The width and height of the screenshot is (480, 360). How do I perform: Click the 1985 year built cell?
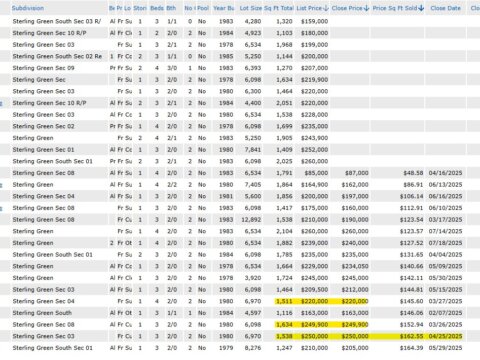pyautogui.click(x=226, y=56)
